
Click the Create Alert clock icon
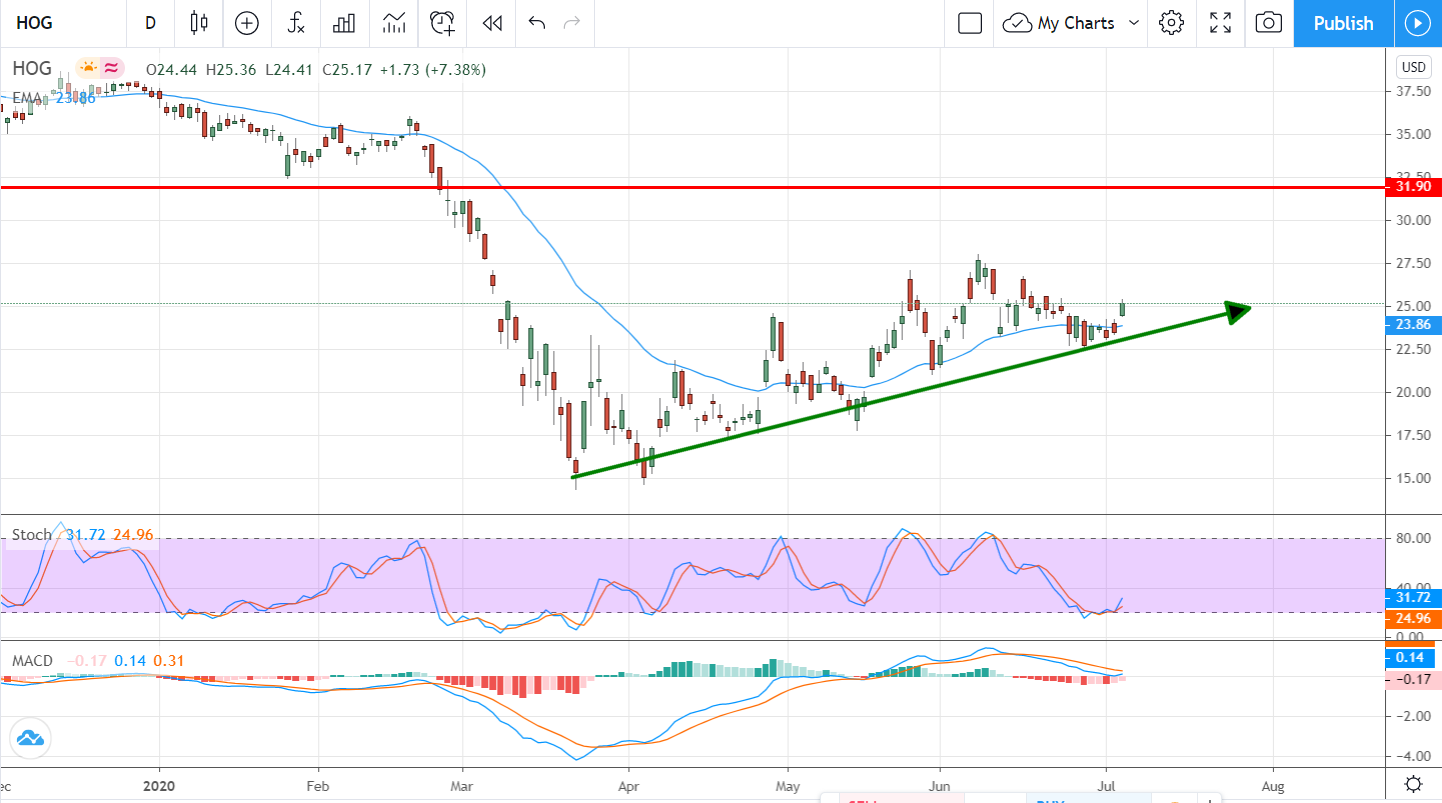(x=441, y=23)
